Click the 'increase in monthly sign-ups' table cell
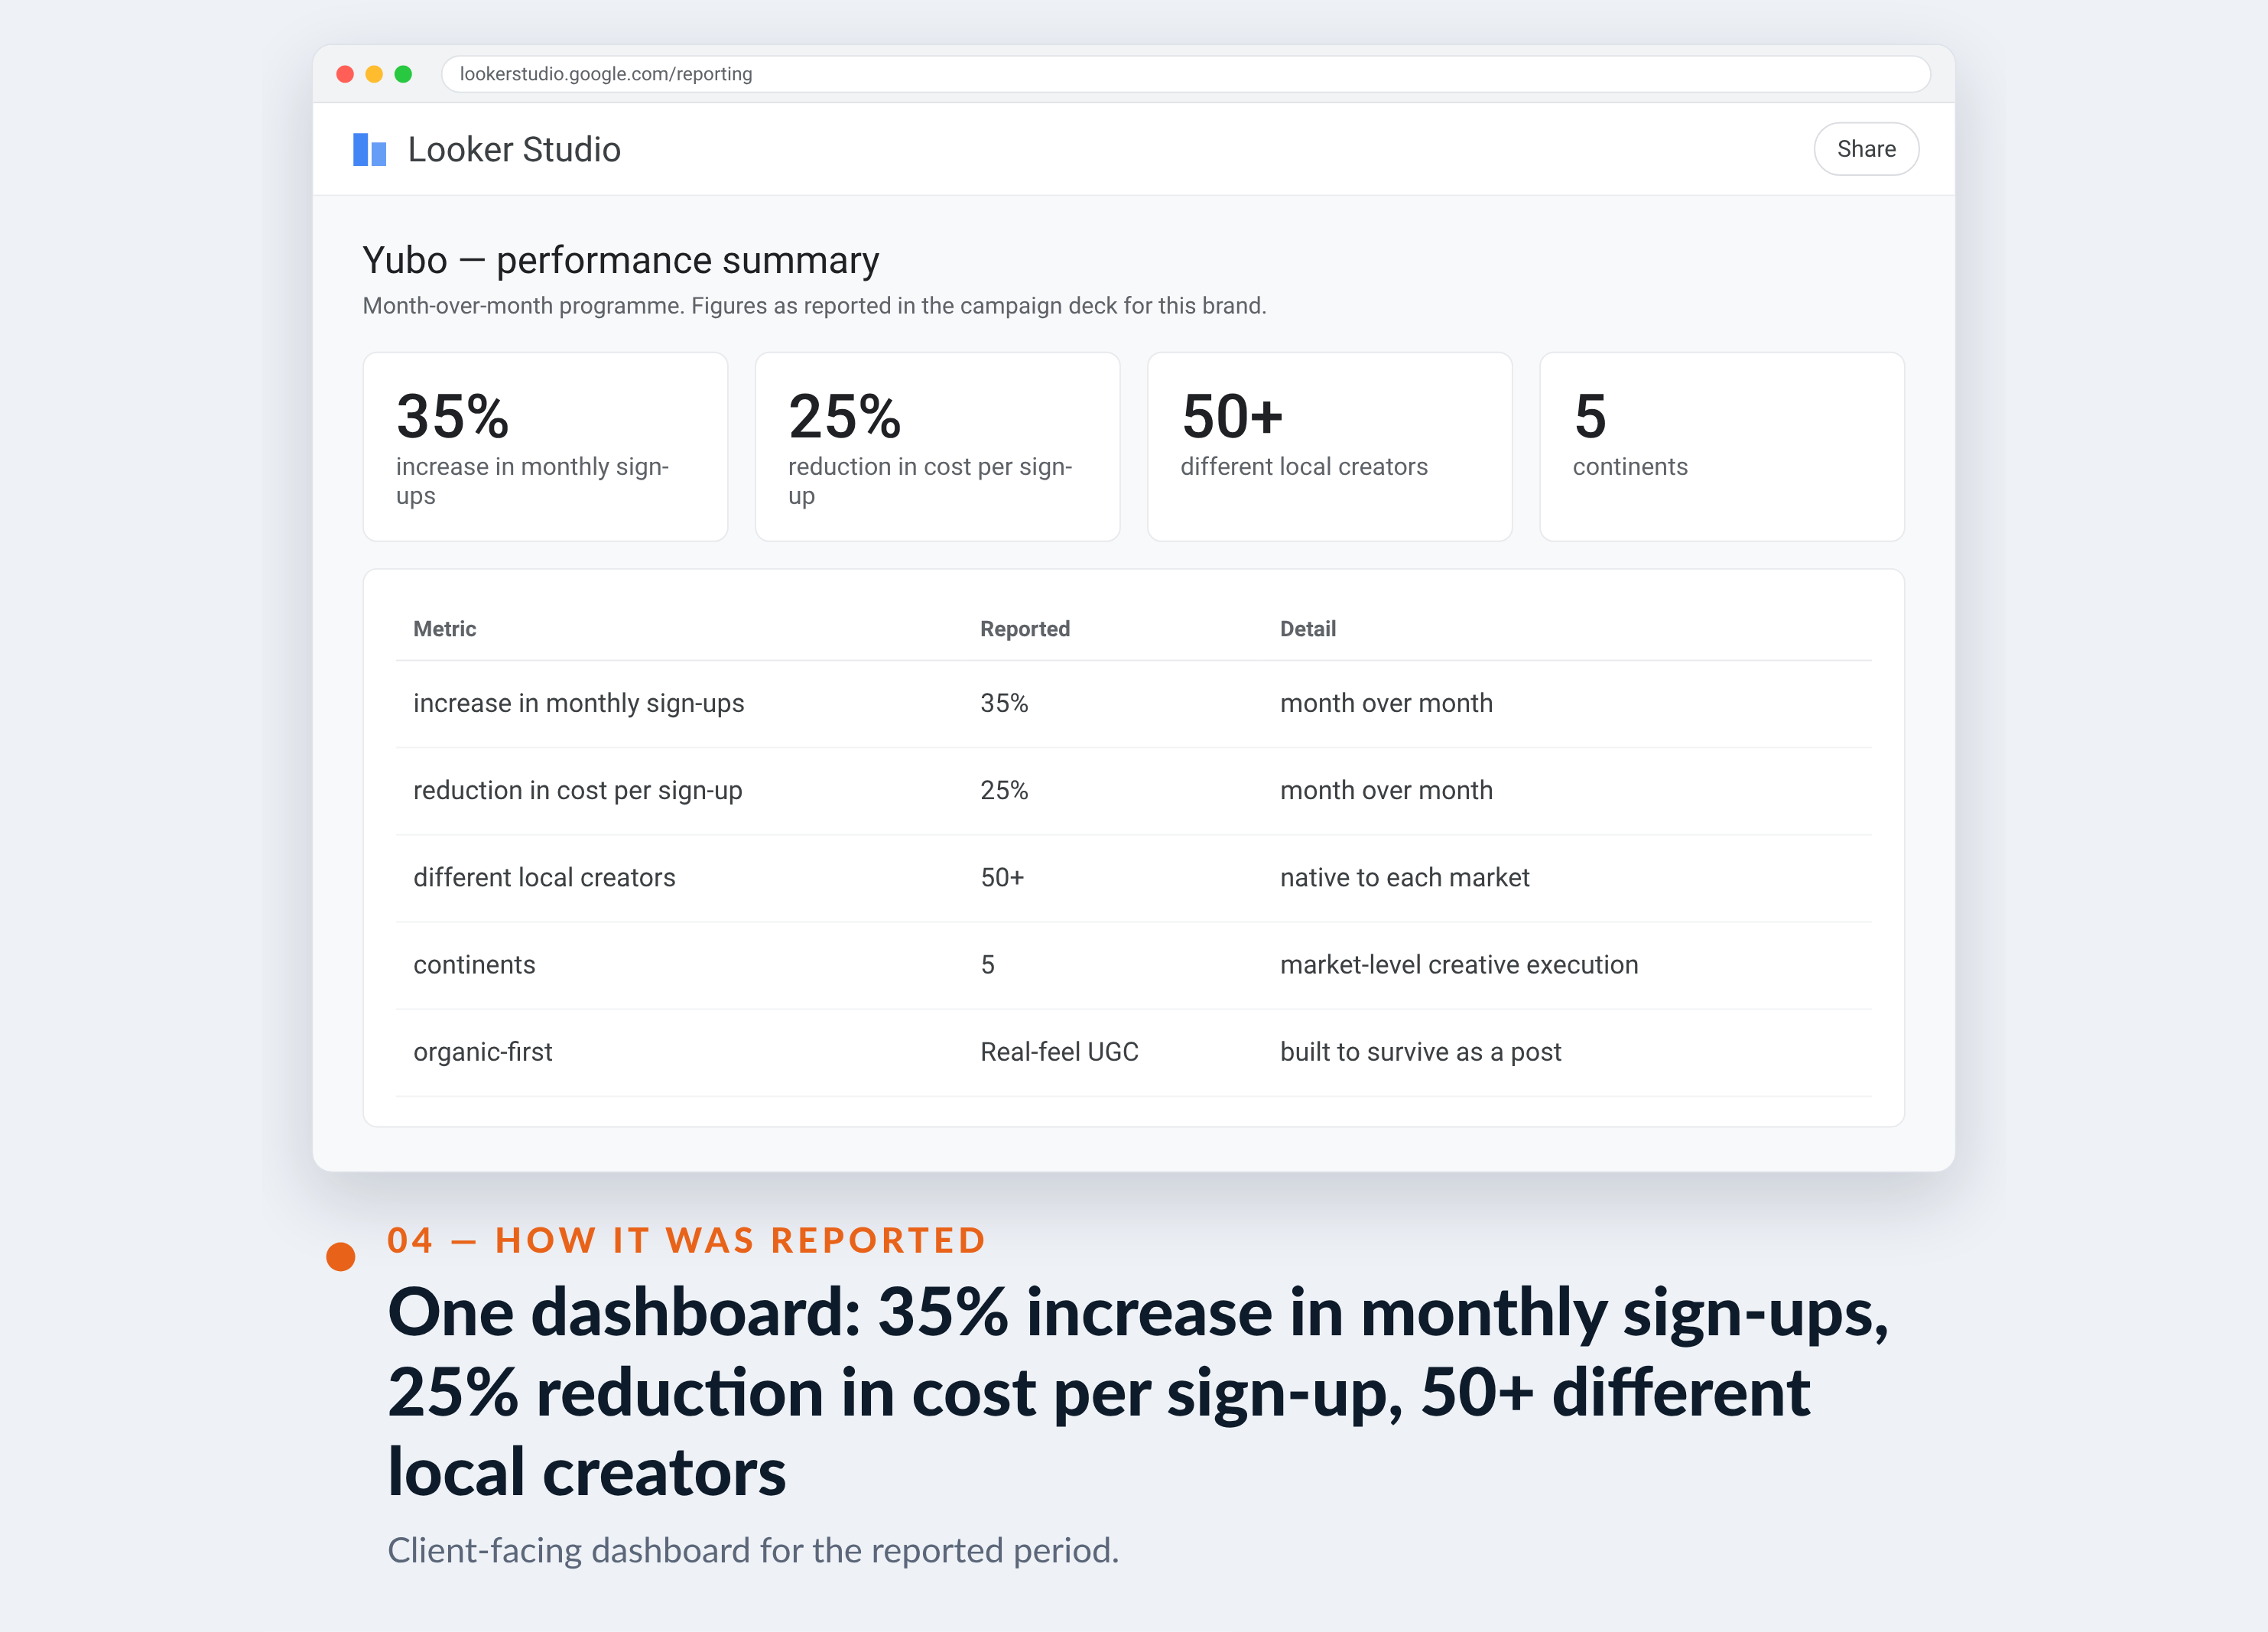Screen dimensions: 2268x1632 pos(579,704)
